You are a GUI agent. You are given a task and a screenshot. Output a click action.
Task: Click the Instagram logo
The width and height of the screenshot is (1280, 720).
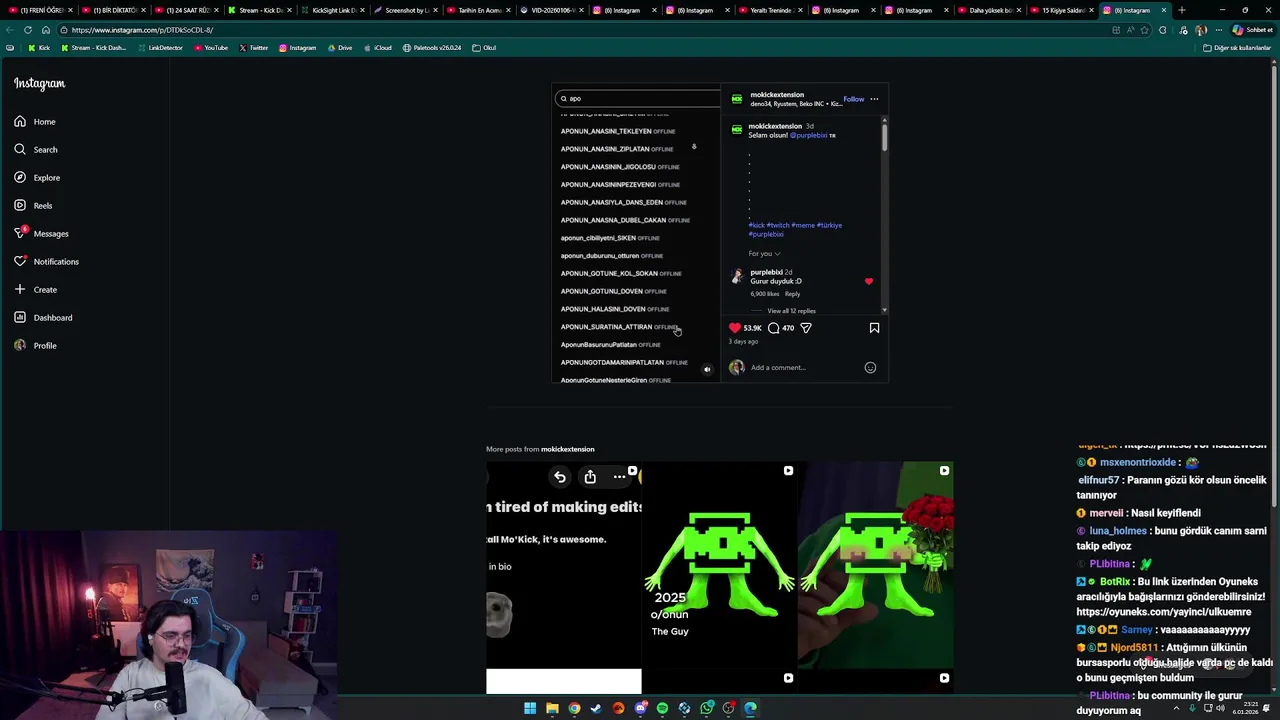pos(39,84)
